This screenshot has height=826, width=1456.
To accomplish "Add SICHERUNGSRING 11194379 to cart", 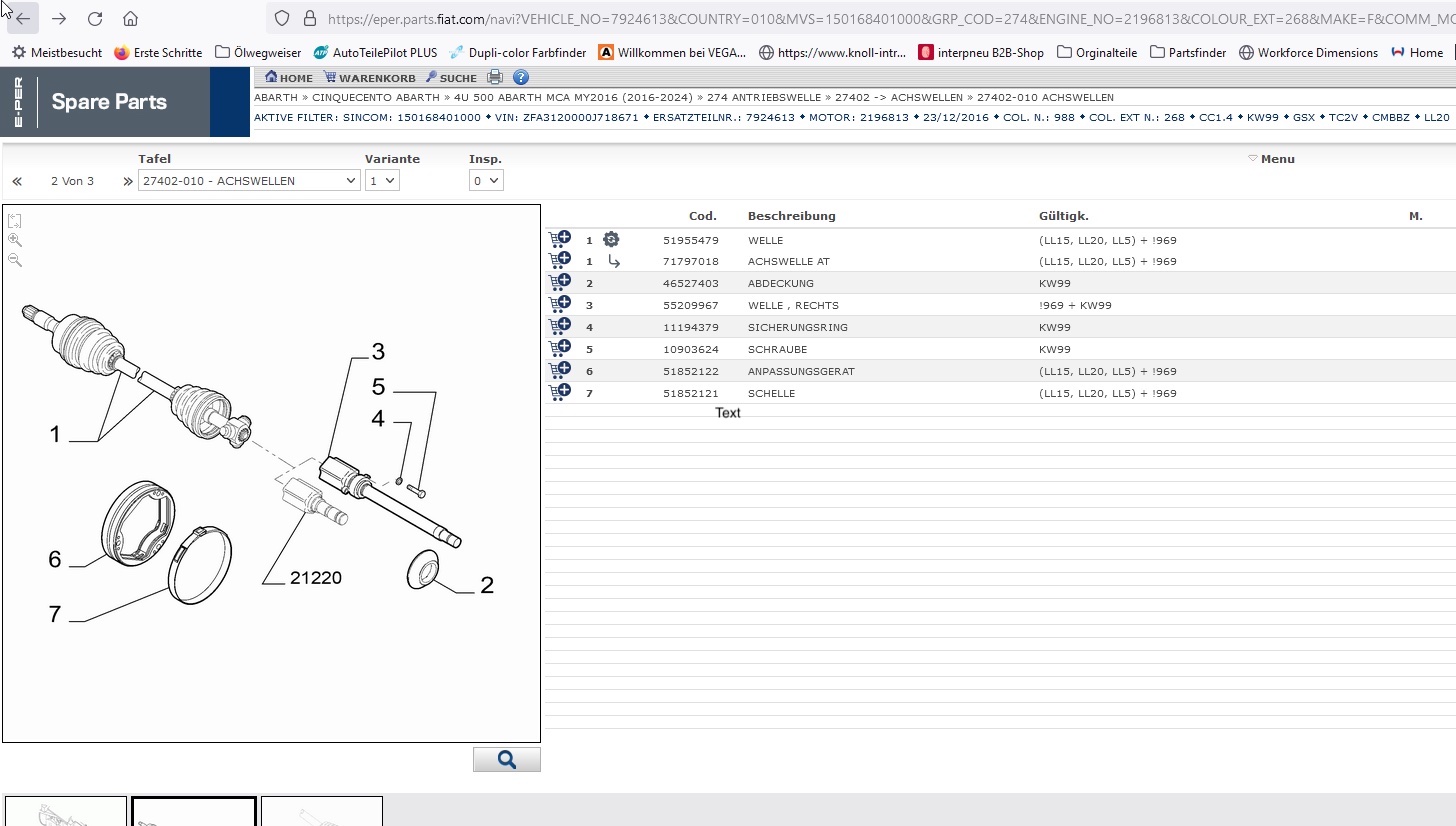I will [x=559, y=327].
